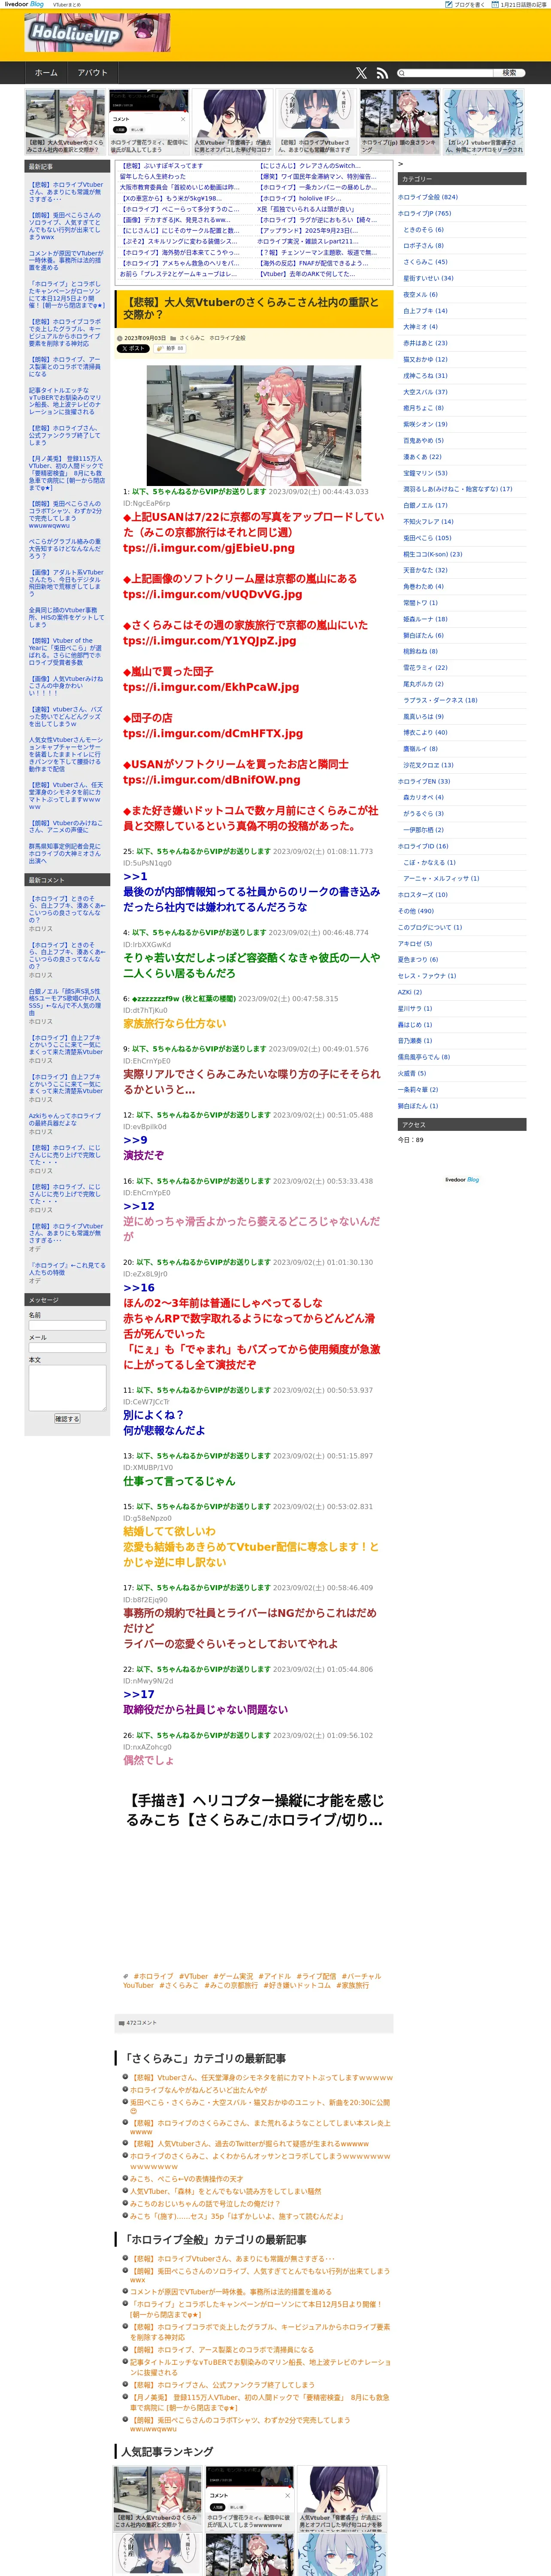Open the RSS feed icon
551x2576 pixels.
pyautogui.click(x=382, y=73)
